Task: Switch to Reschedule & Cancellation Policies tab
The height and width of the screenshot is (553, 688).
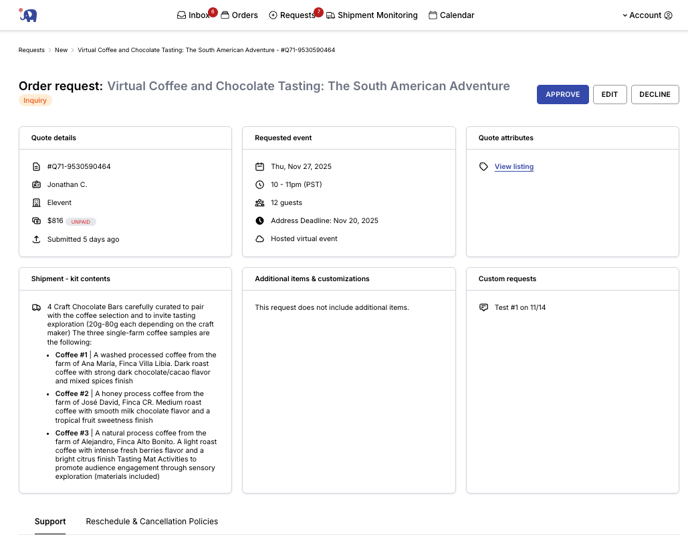Action: pos(152,521)
